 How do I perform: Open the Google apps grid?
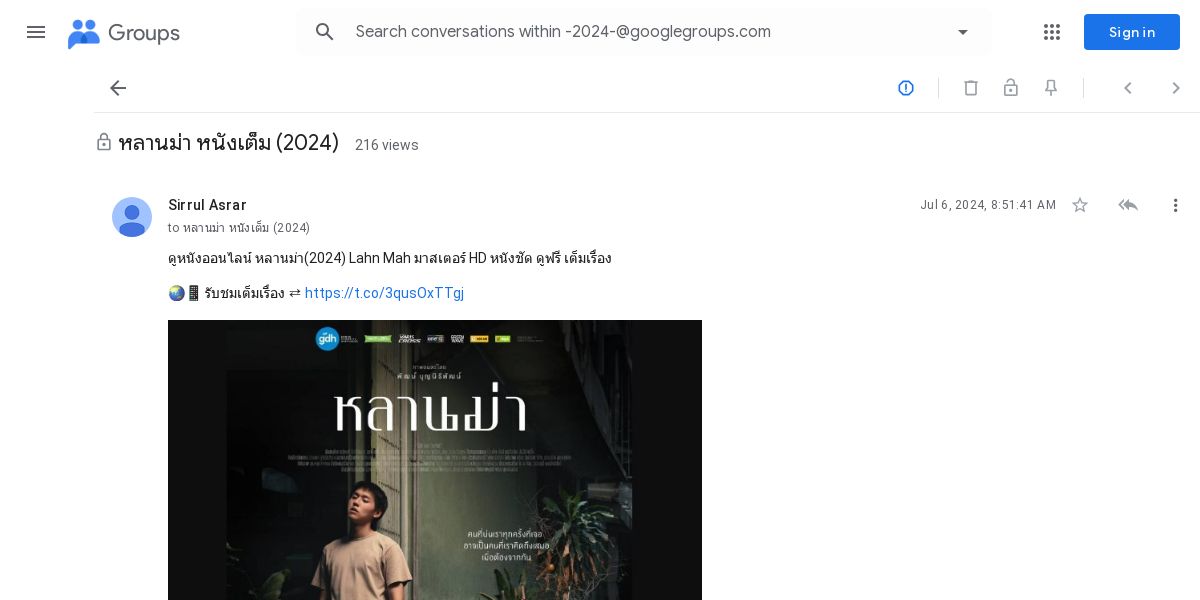[1052, 32]
